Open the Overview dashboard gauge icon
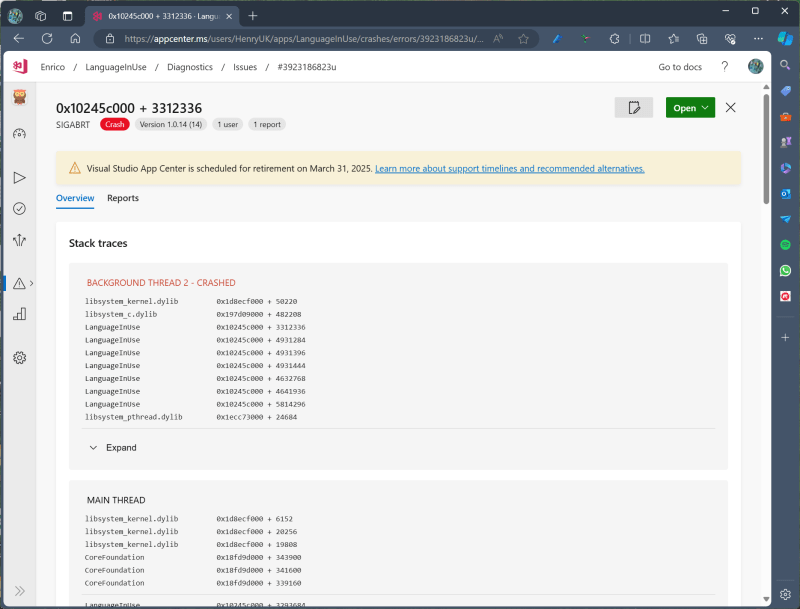This screenshot has width=800, height=609. pyautogui.click(x=19, y=134)
